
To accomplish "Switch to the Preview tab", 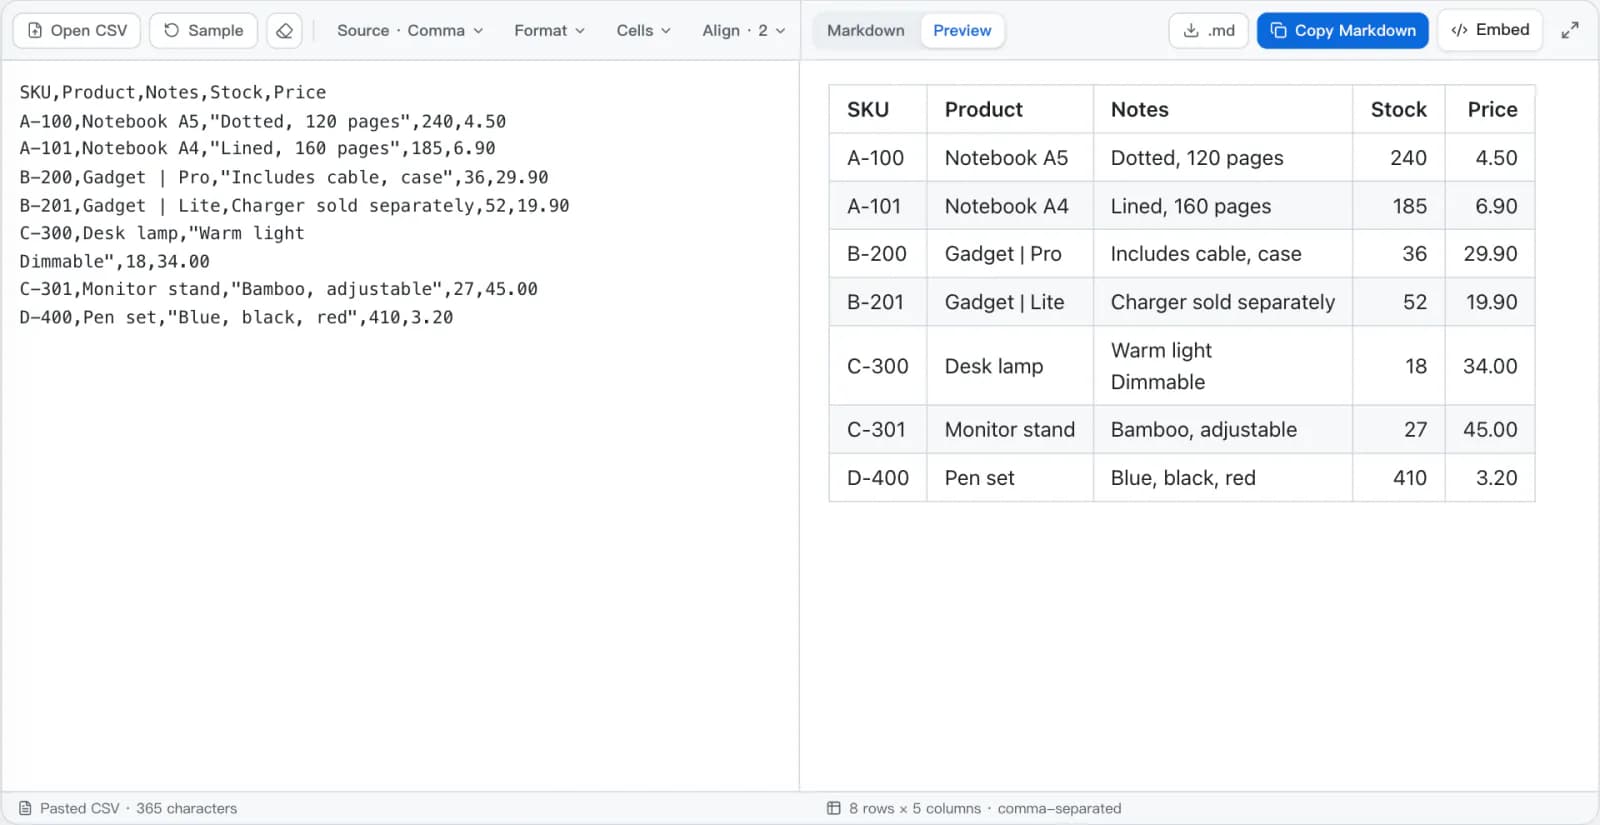I will (962, 31).
